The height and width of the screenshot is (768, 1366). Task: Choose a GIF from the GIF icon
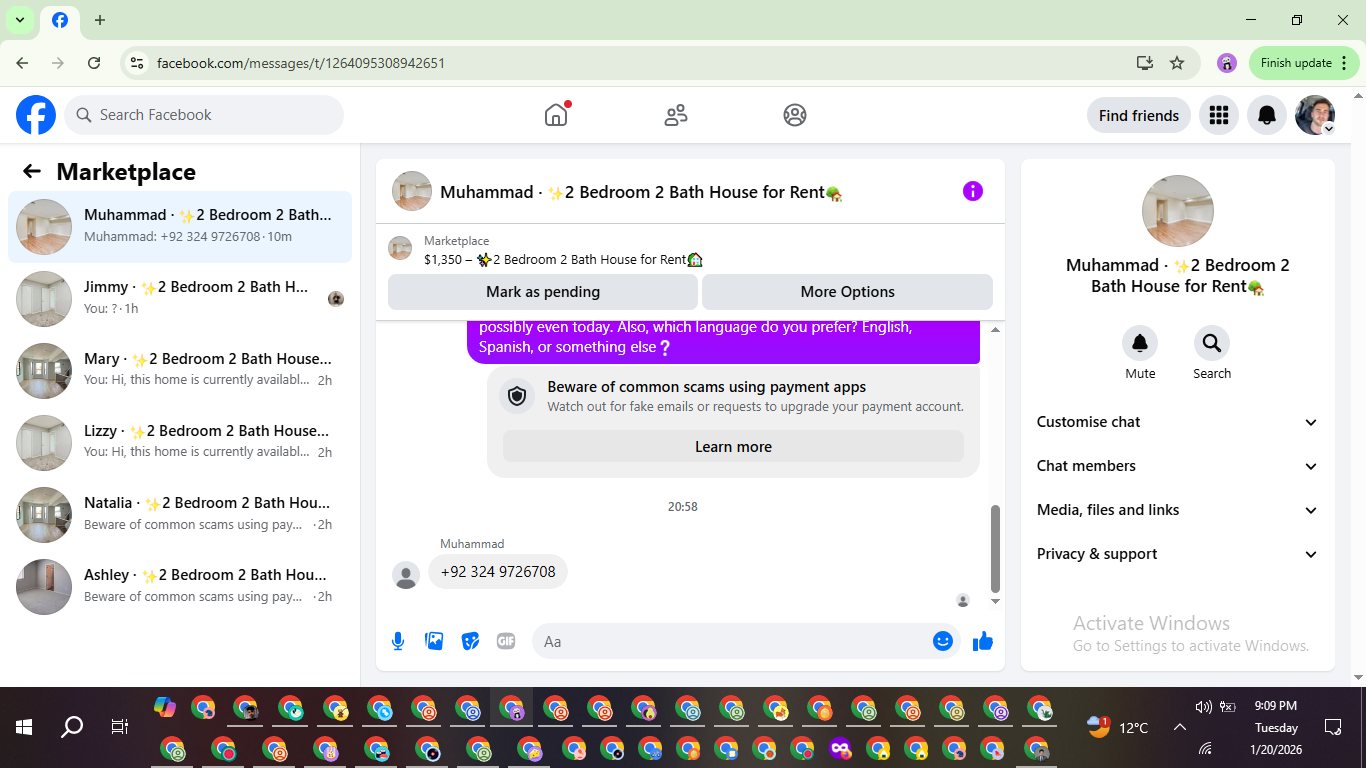coord(506,641)
